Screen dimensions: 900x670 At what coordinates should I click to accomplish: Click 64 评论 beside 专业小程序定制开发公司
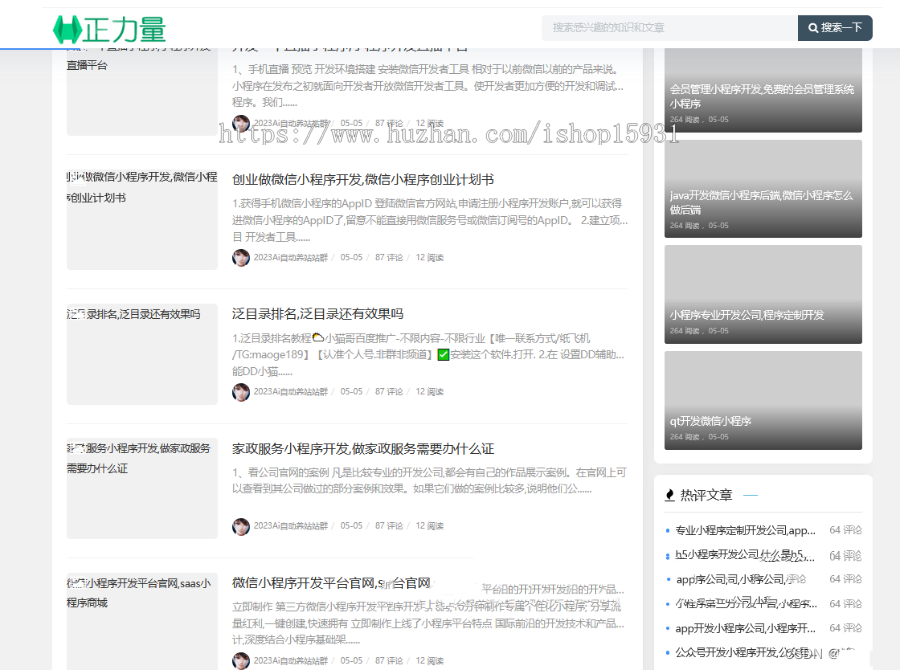point(845,530)
